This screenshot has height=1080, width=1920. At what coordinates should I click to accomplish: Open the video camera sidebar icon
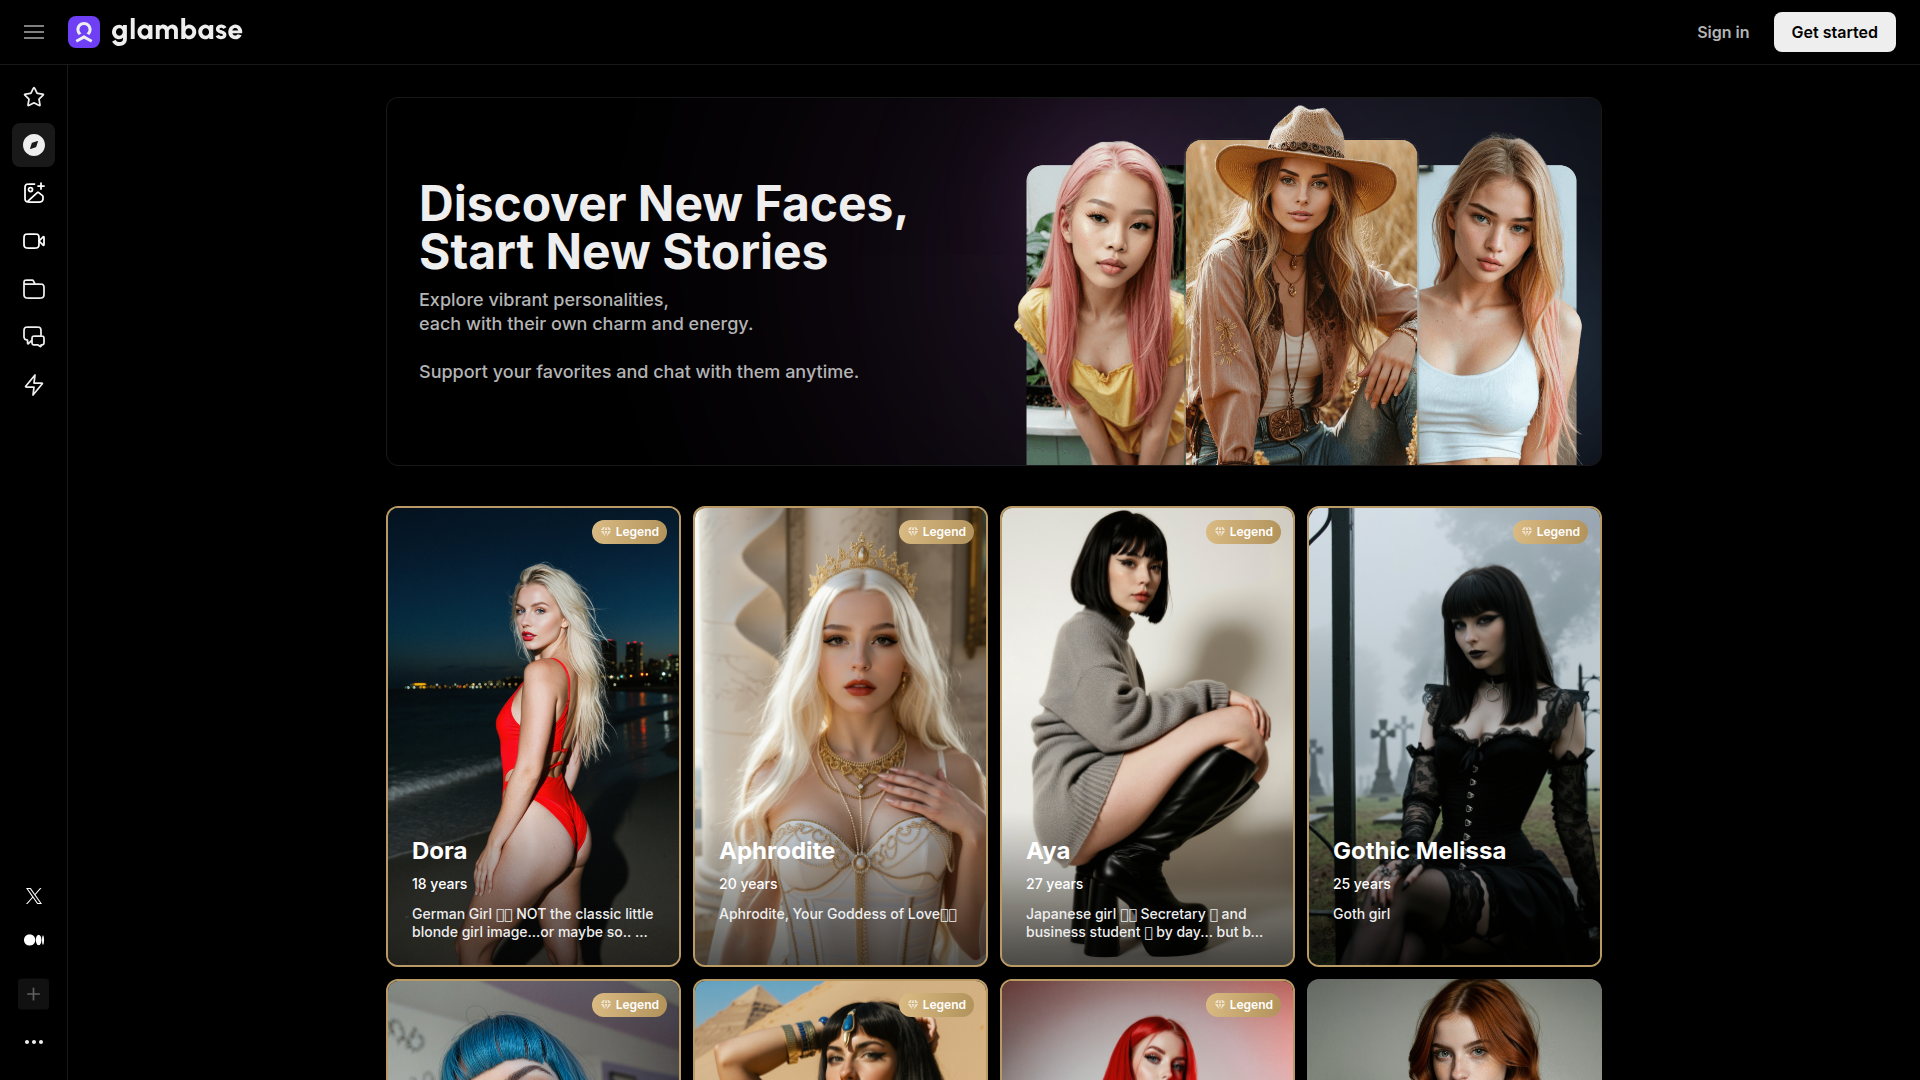[x=34, y=241]
